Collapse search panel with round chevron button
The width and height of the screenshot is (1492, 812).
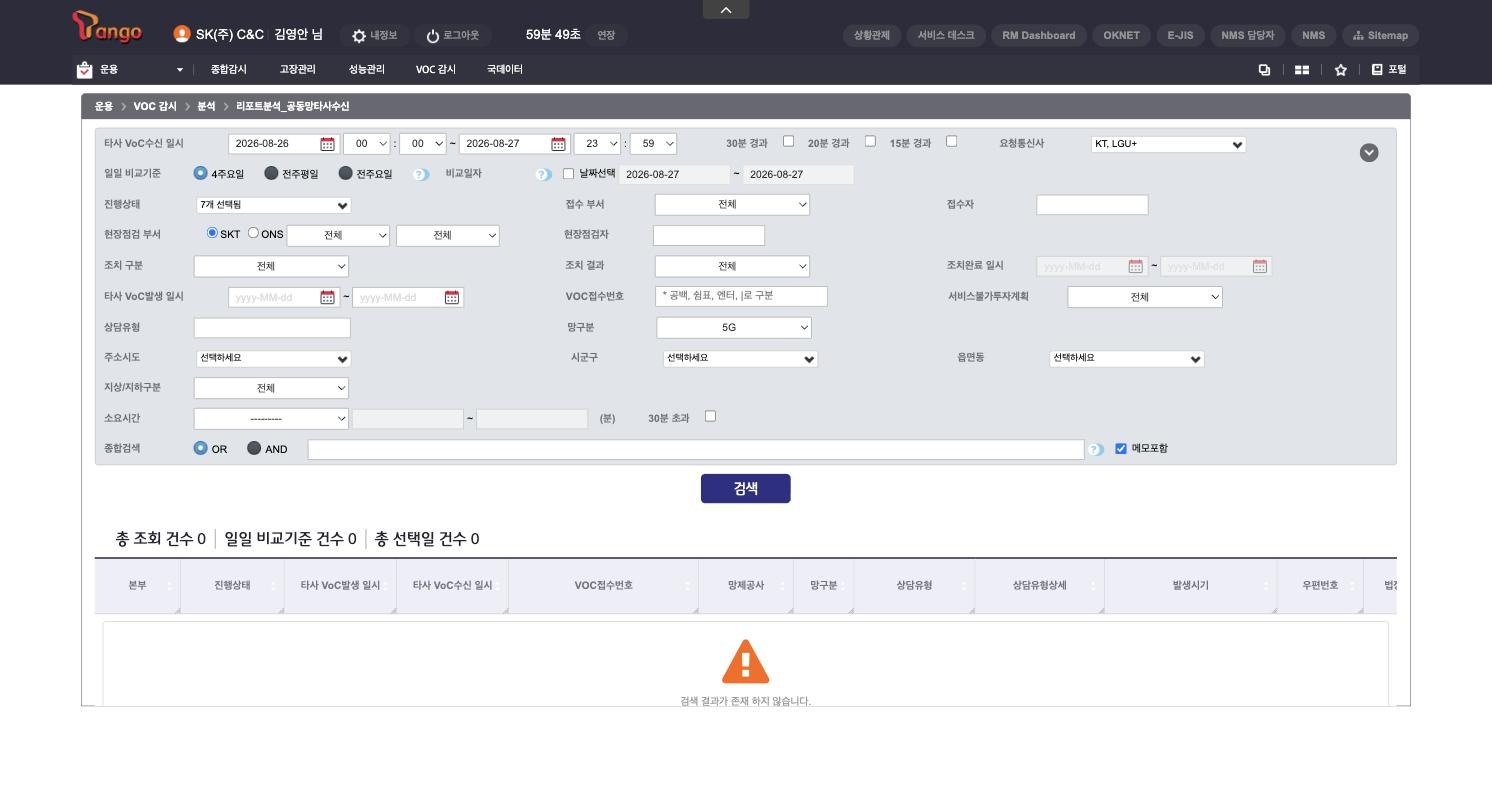click(1369, 152)
